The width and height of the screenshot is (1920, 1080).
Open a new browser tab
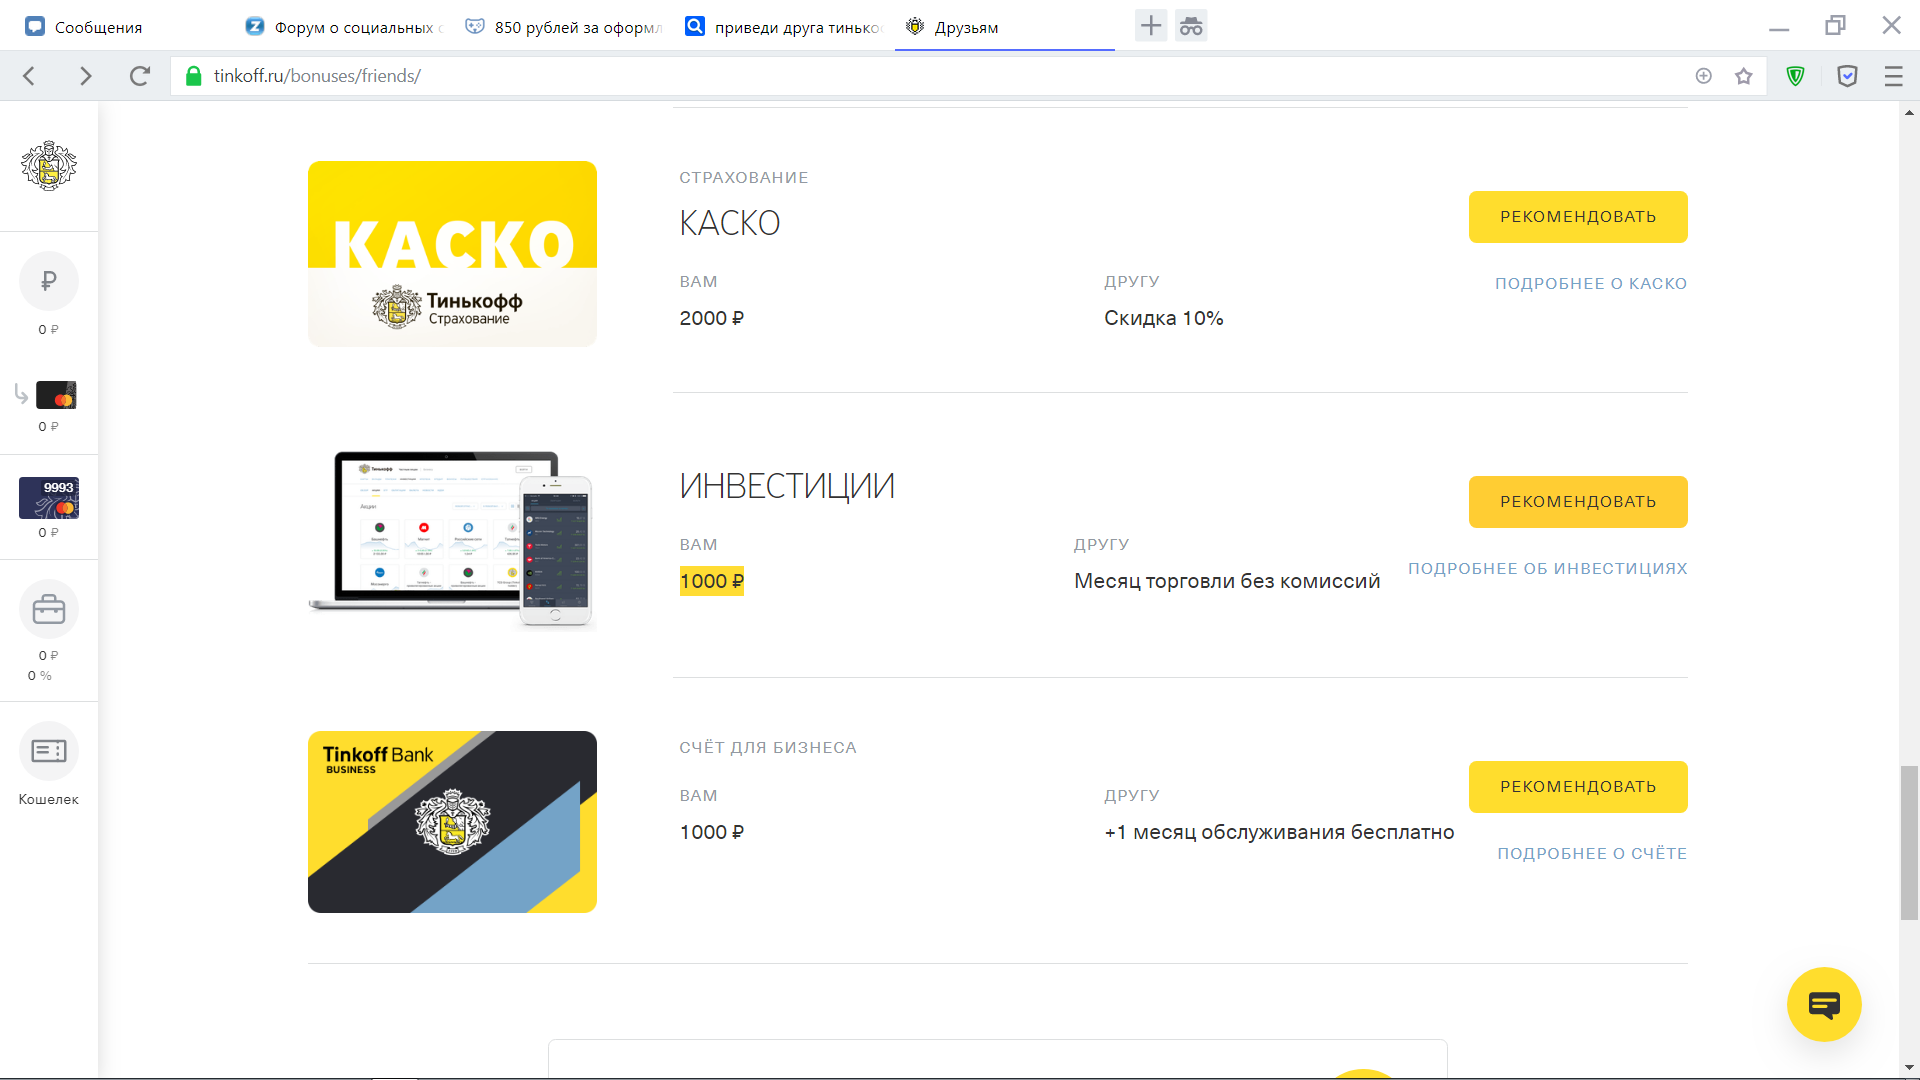click(1151, 26)
